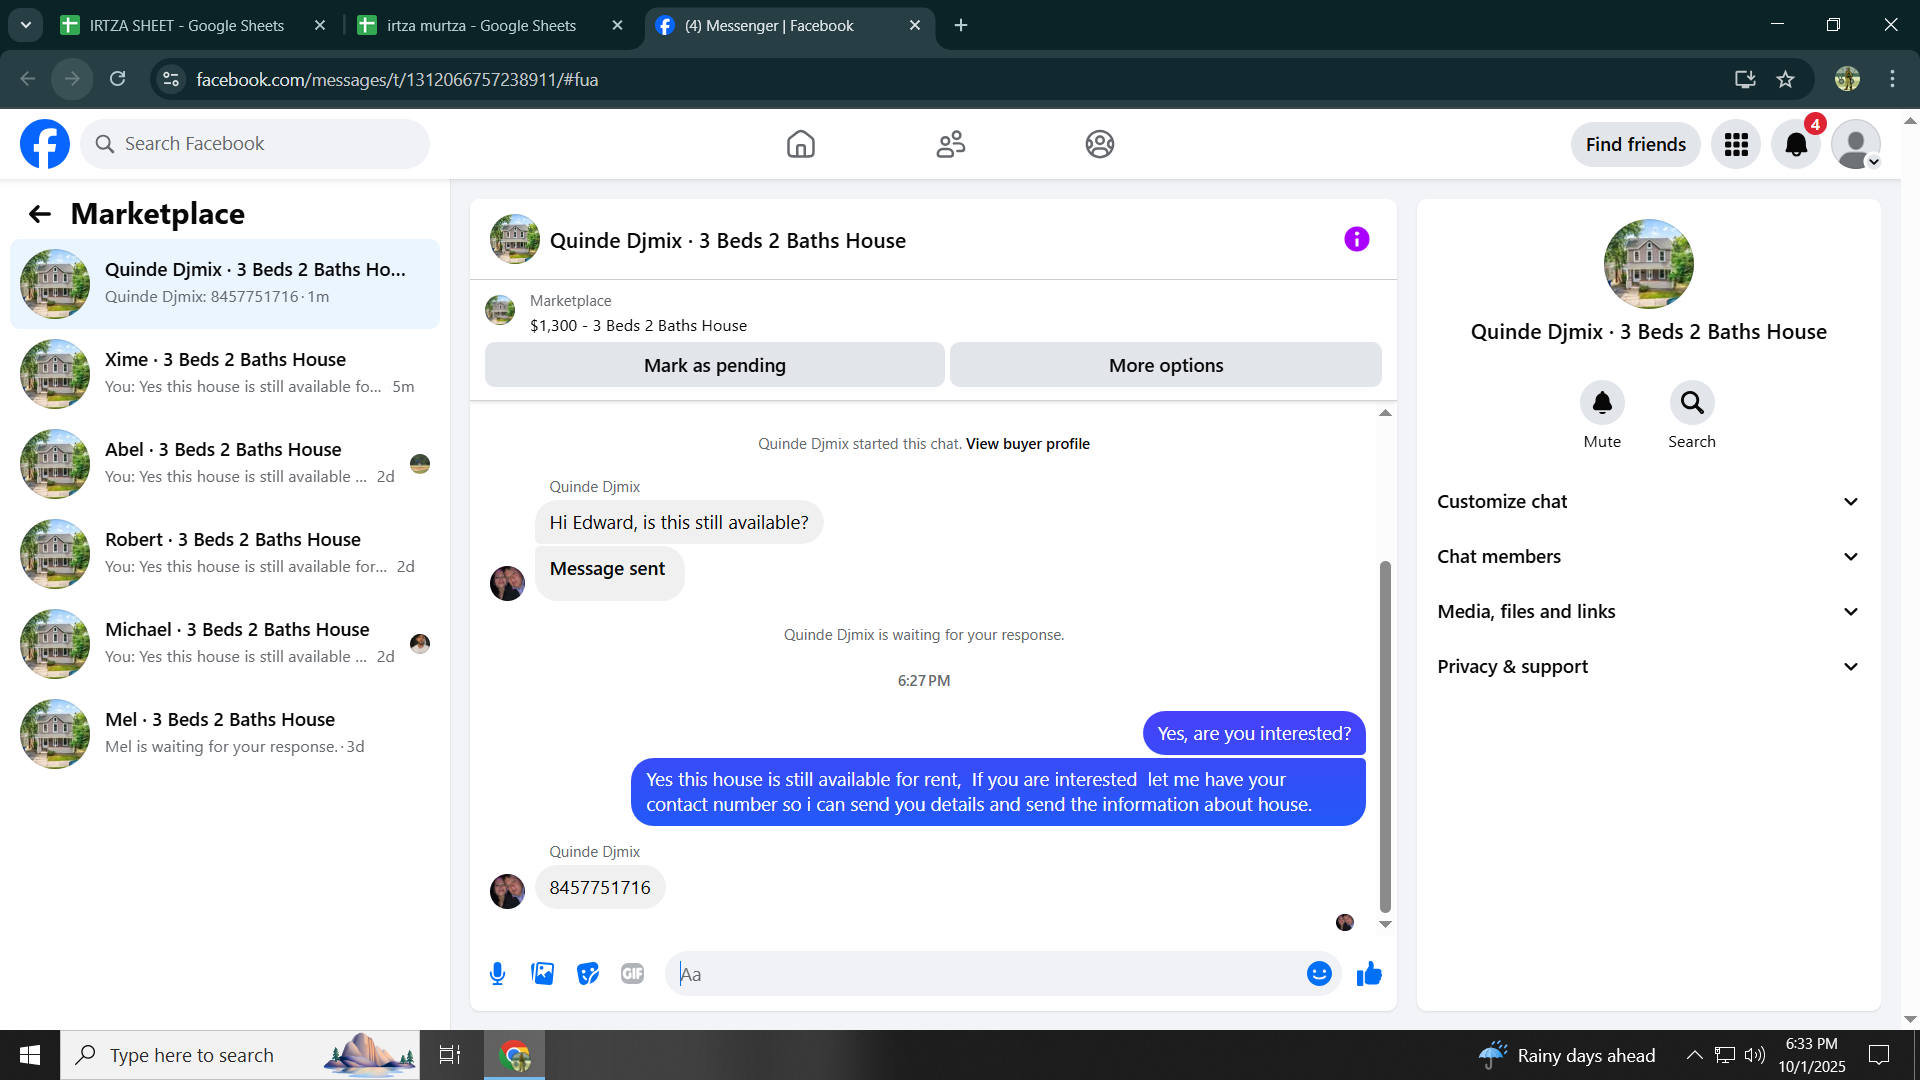This screenshot has width=1920, height=1080.
Task: Open the Friends icon in top navigation
Action: point(950,144)
